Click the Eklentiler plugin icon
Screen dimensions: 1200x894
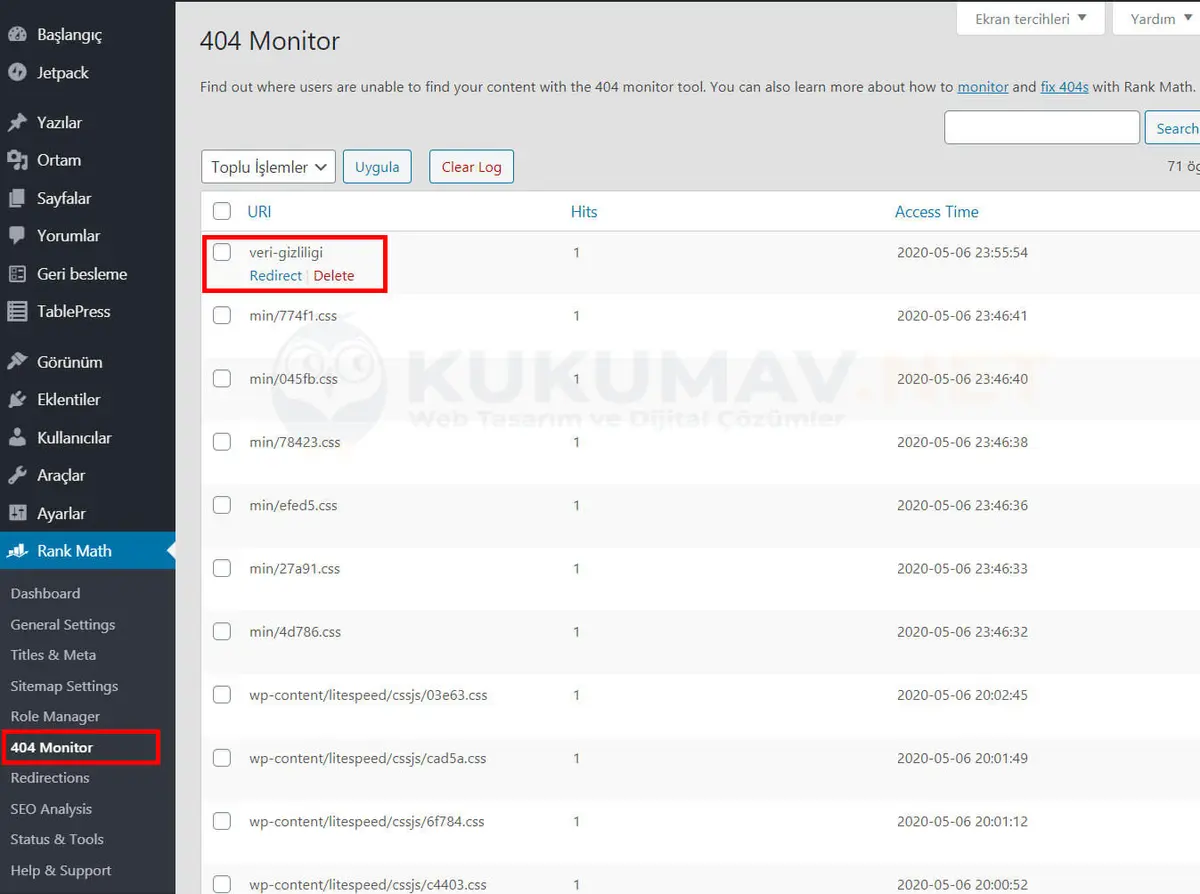click(x=17, y=399)
